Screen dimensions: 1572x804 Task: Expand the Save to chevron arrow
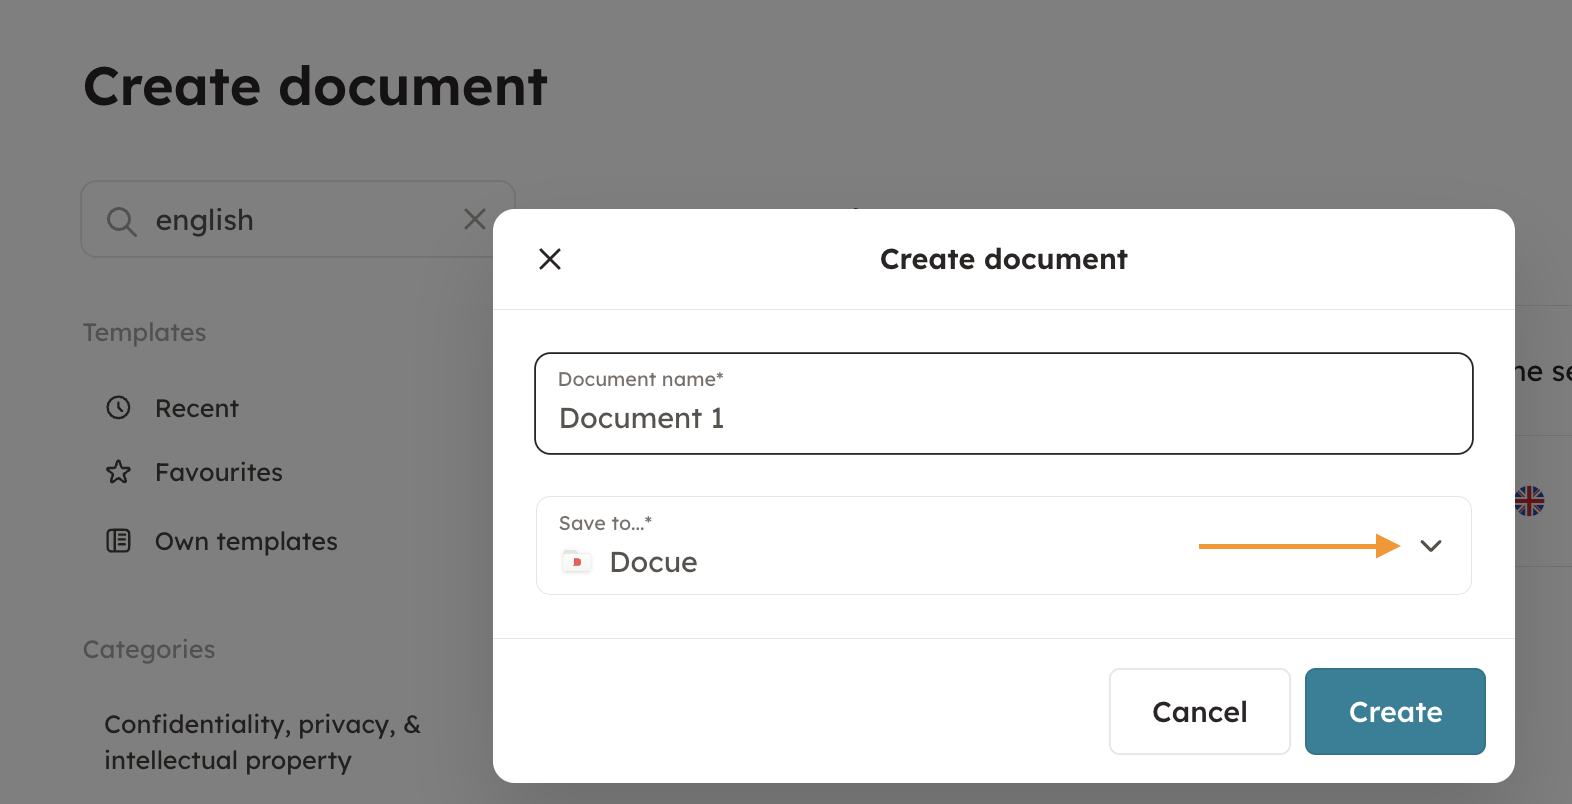point(1431,546)
